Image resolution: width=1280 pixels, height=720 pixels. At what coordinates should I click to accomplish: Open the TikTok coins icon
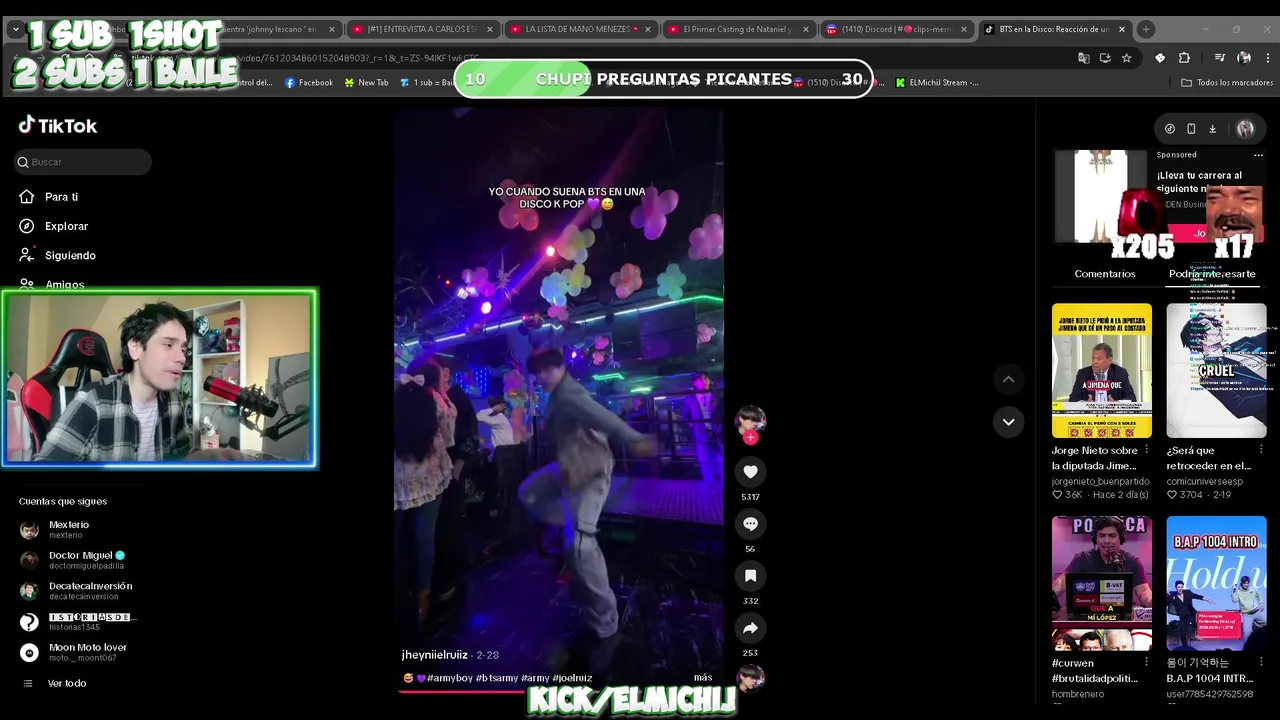tap(1170, 129)
